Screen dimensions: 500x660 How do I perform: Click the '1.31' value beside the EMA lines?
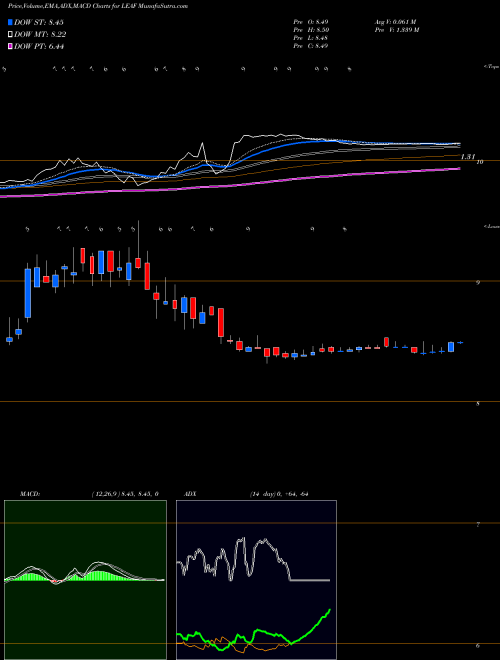[x=468, y=157]
